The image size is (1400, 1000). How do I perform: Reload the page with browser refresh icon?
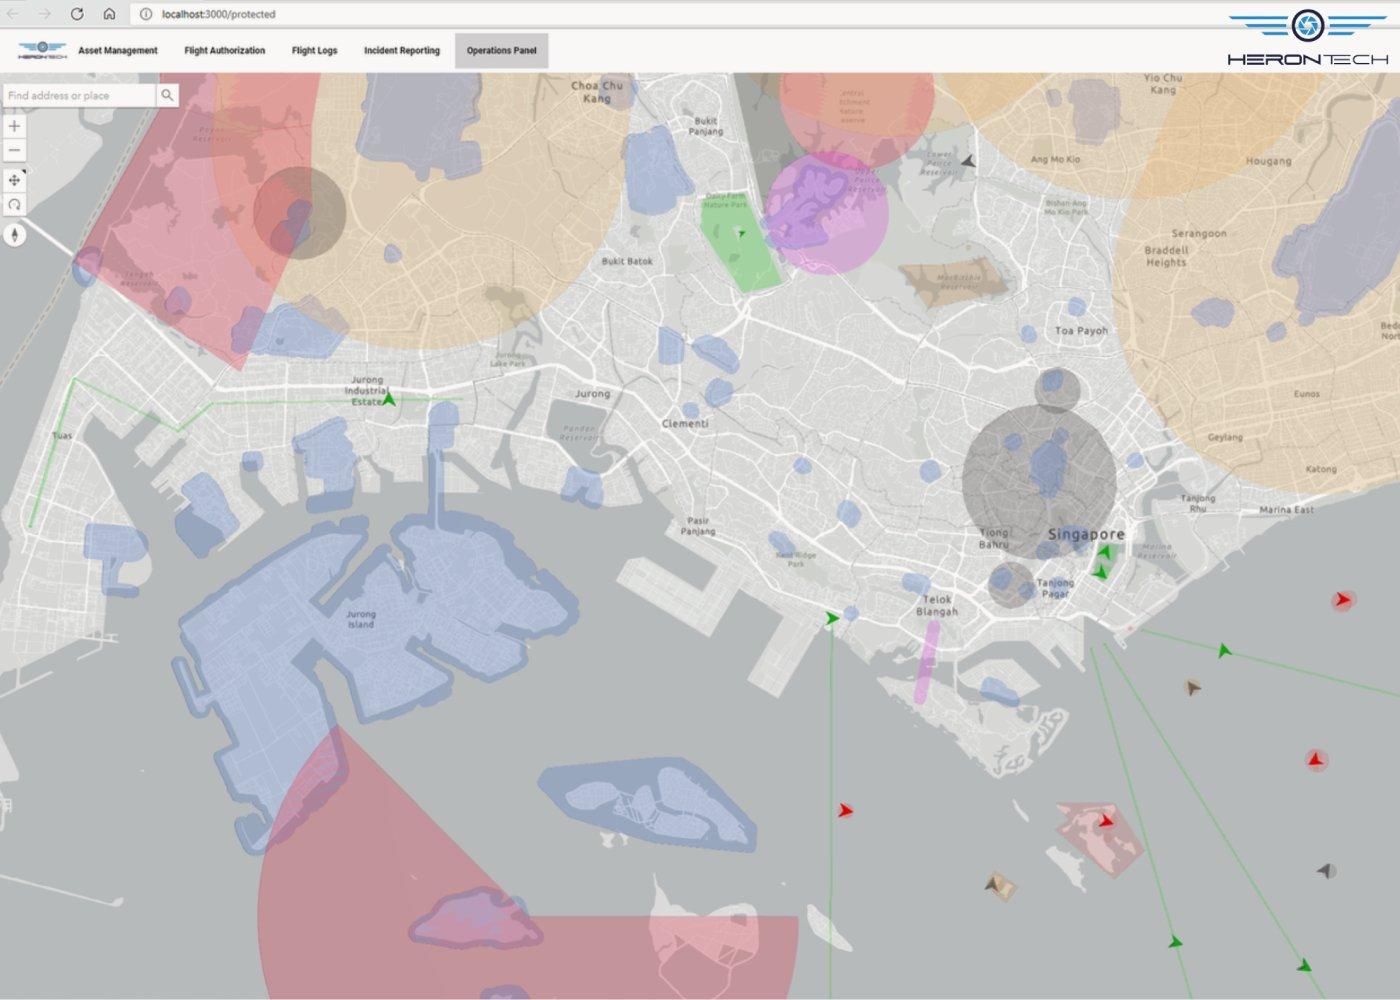[x=77, y=14]
